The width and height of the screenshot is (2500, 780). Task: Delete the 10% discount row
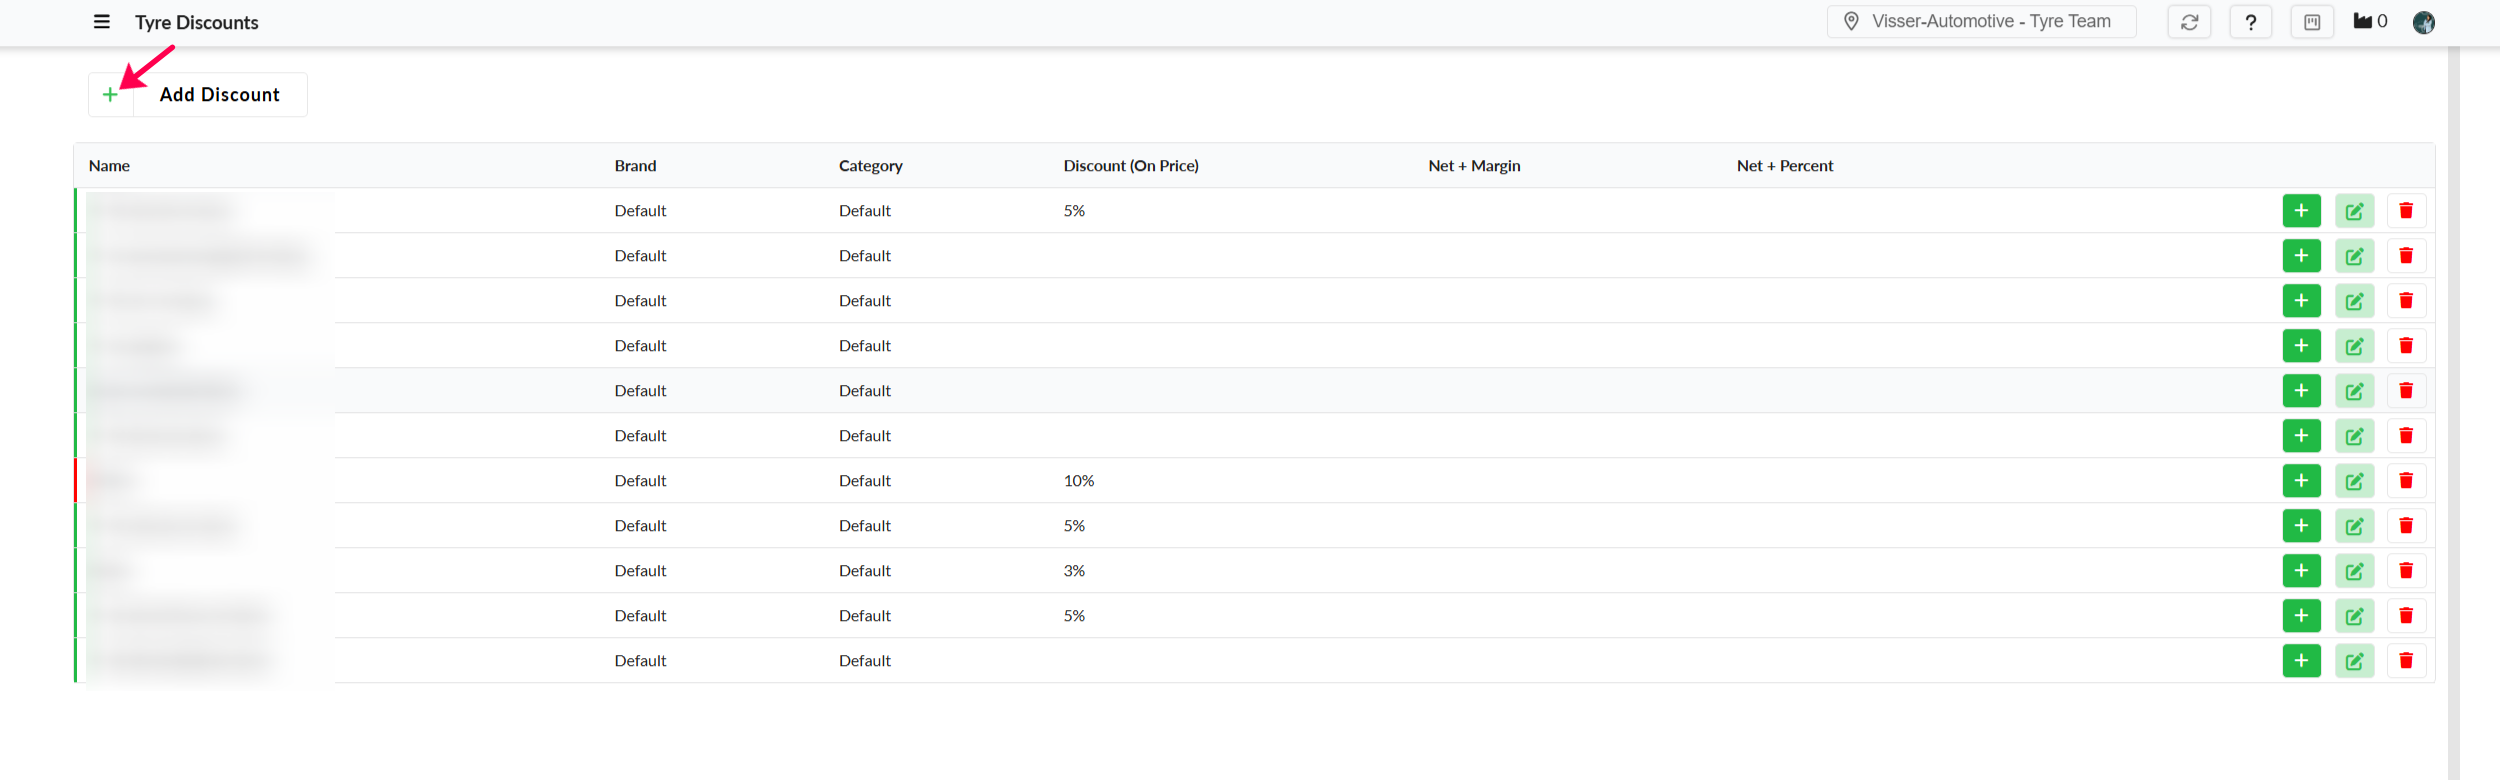pyautogui.click(x=2406, y=481)
